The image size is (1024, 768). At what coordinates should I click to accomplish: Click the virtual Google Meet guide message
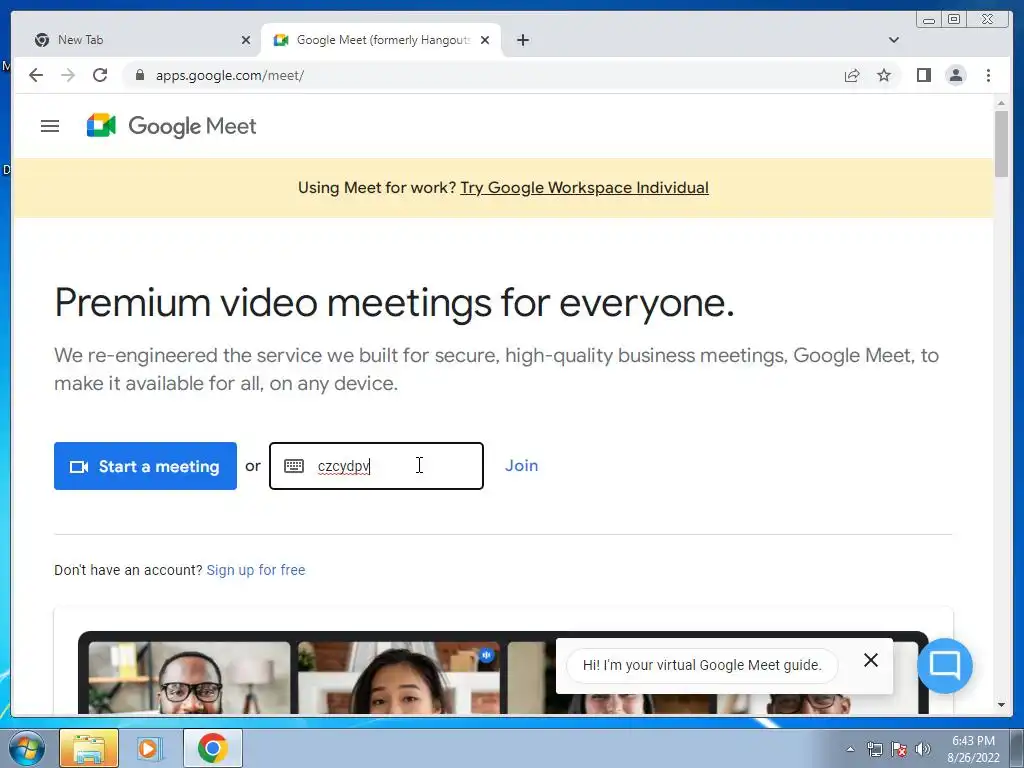(x=701, y=665)
